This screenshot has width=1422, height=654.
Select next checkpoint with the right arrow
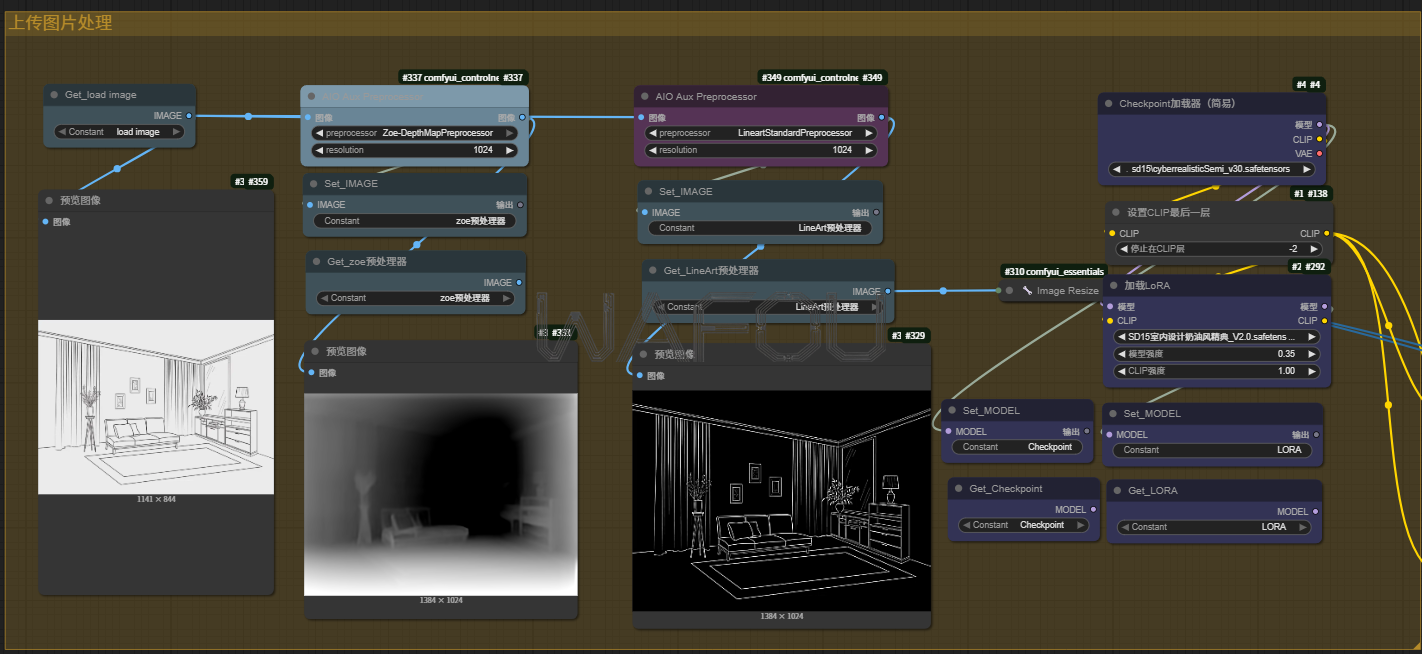click(x=1306, y=170)
